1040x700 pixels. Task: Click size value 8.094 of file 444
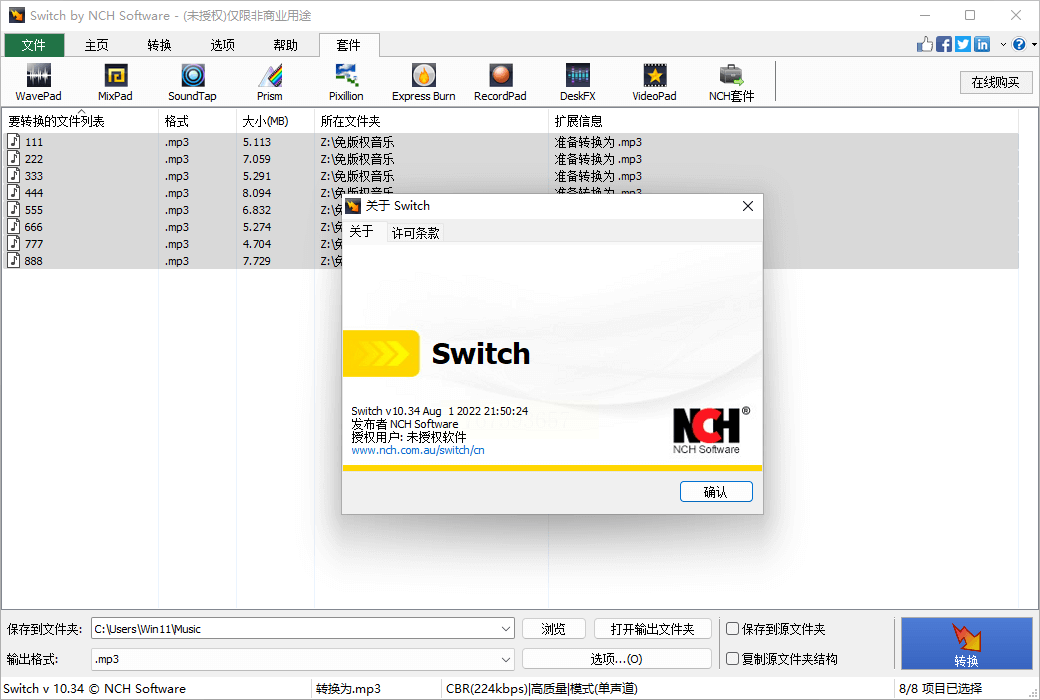tap(257, 193)
